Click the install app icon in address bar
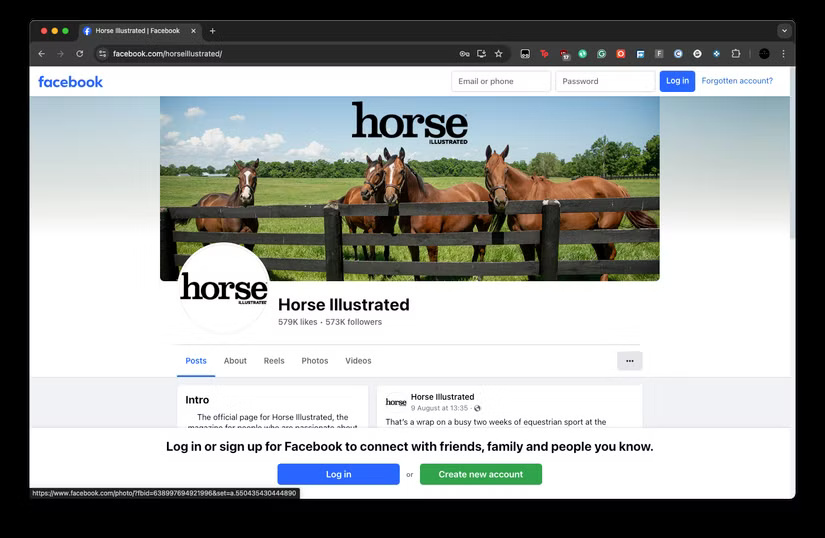The height and width of the screenshot is (538, 825). pos(481,54)
